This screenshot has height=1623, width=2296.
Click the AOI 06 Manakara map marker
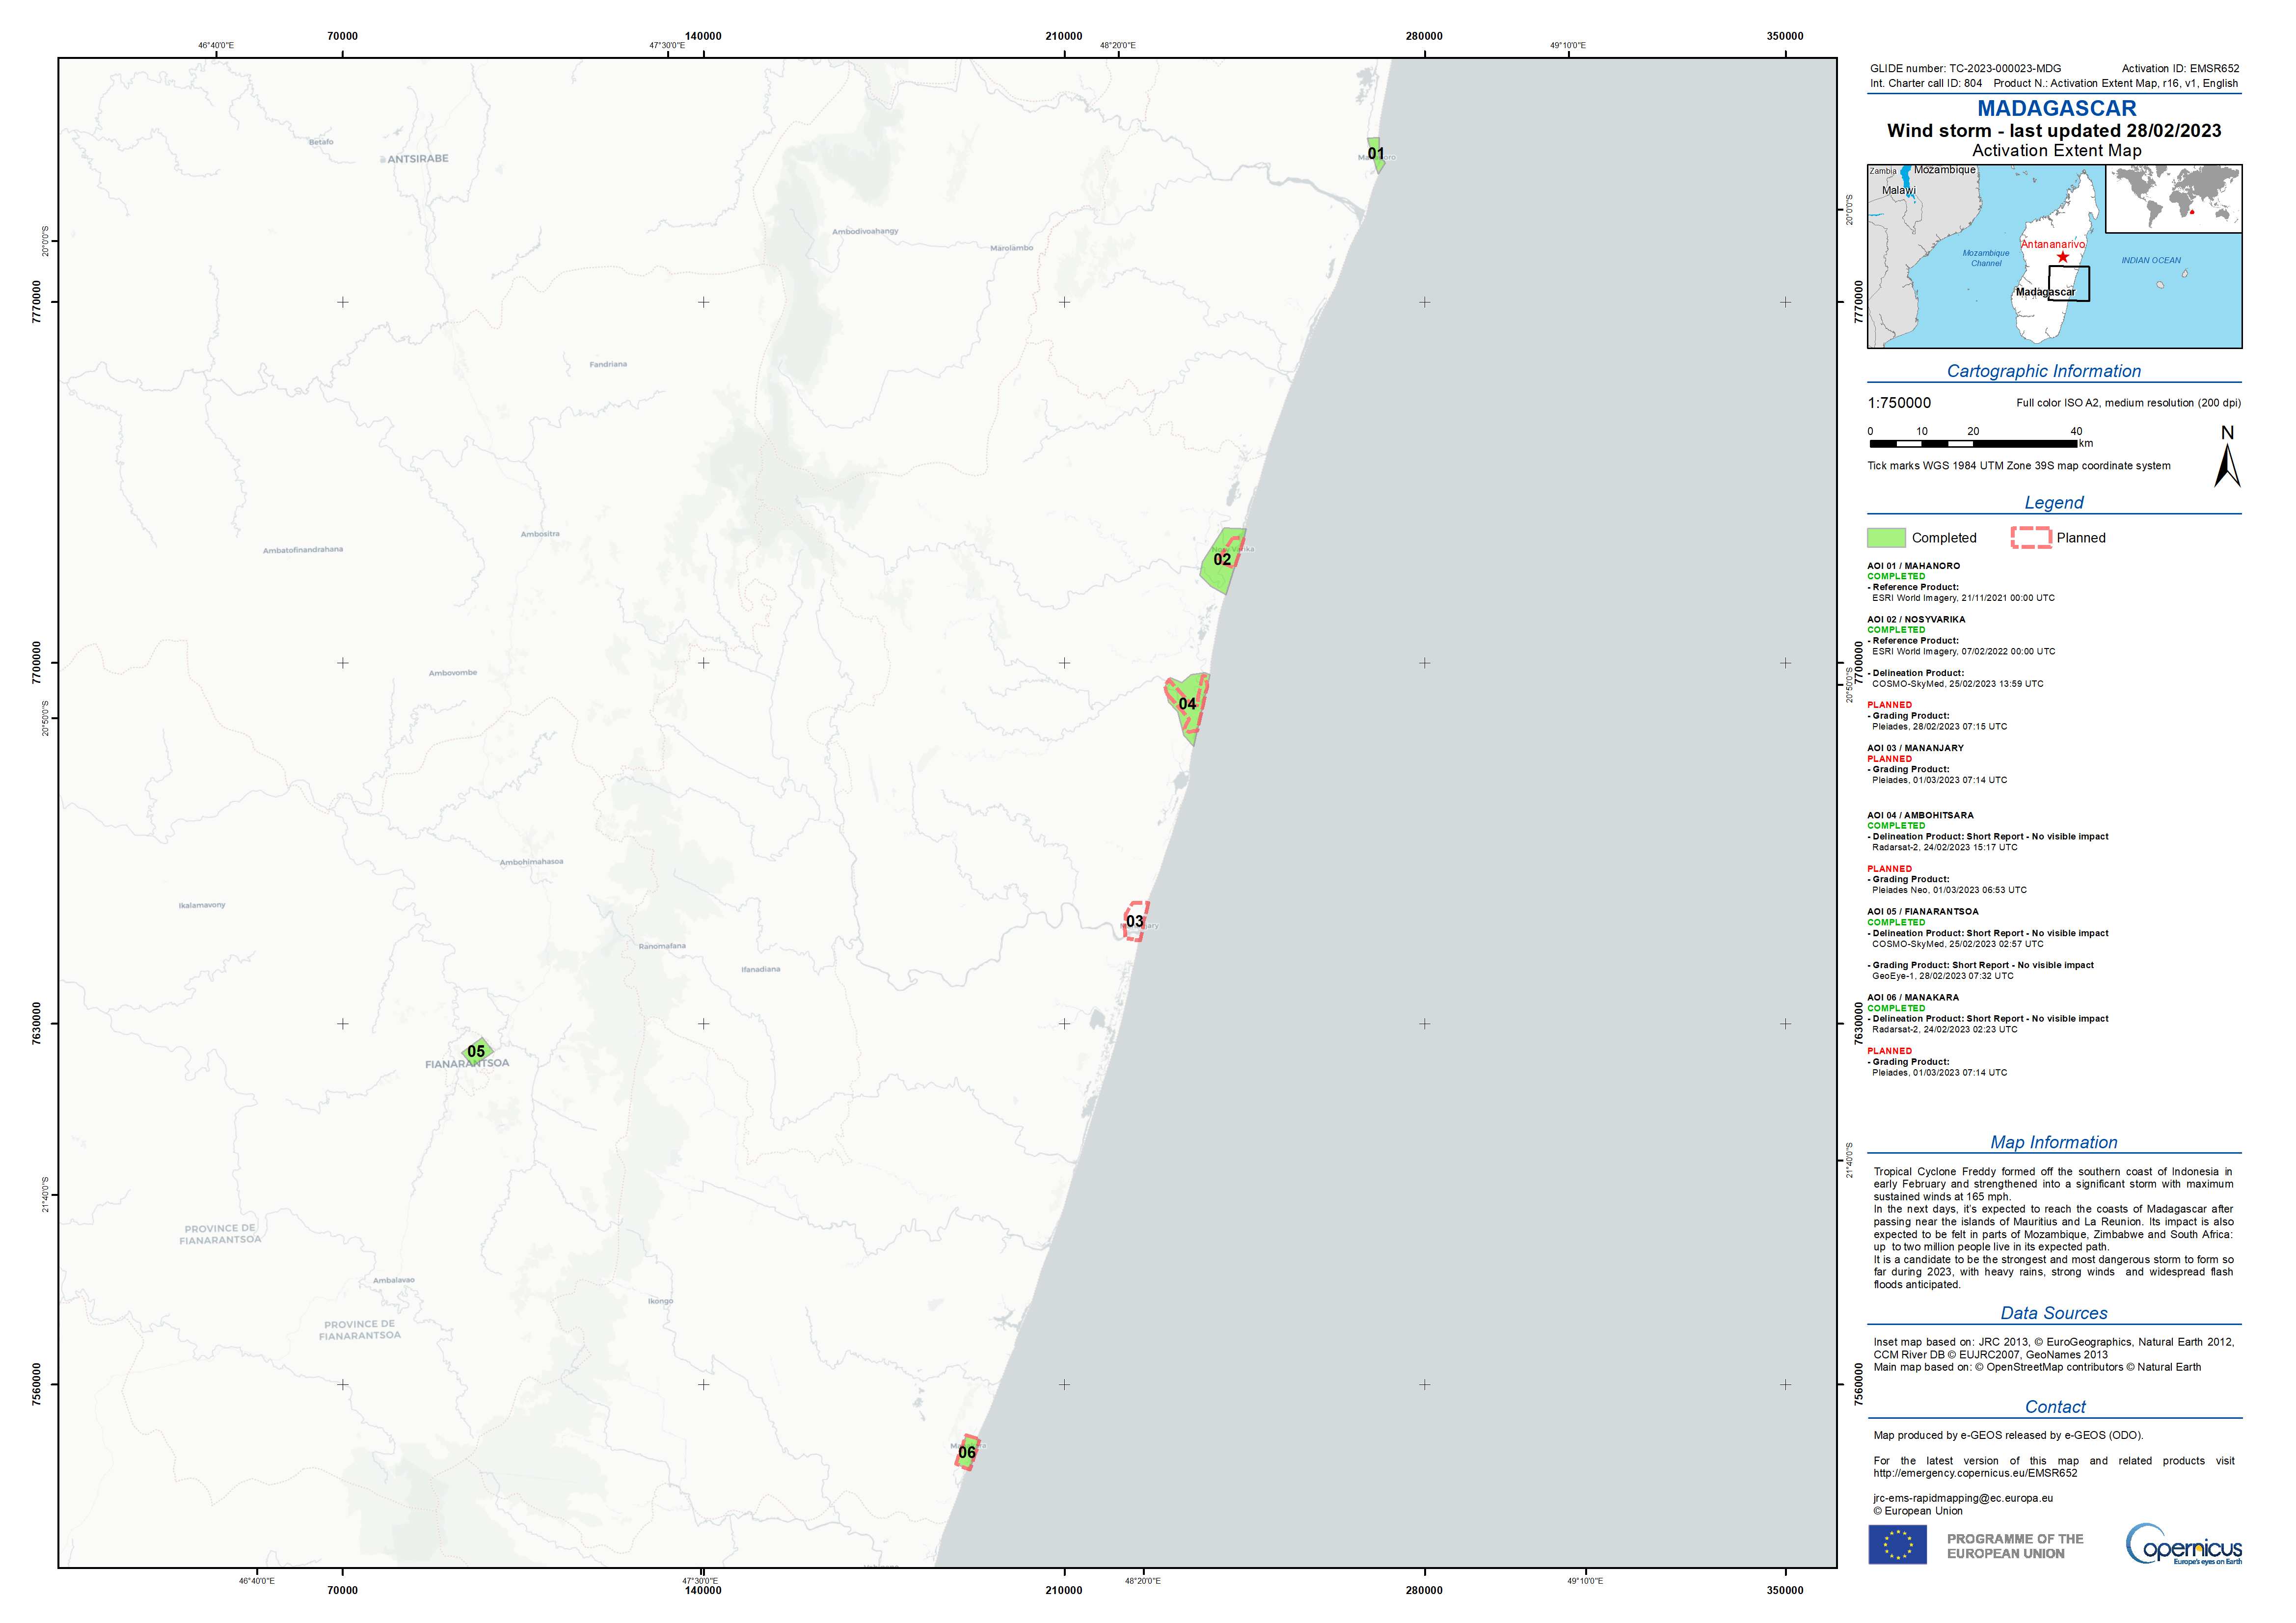click(967, 1452)
